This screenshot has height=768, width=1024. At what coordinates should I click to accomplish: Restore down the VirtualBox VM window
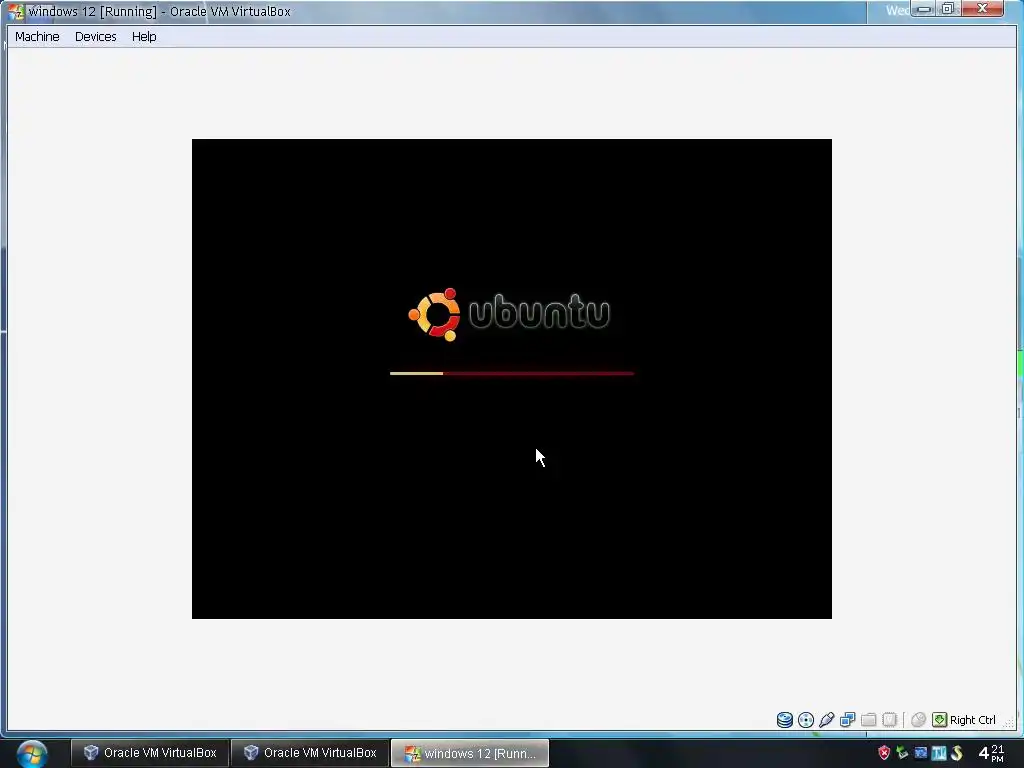tap(947, 9)
